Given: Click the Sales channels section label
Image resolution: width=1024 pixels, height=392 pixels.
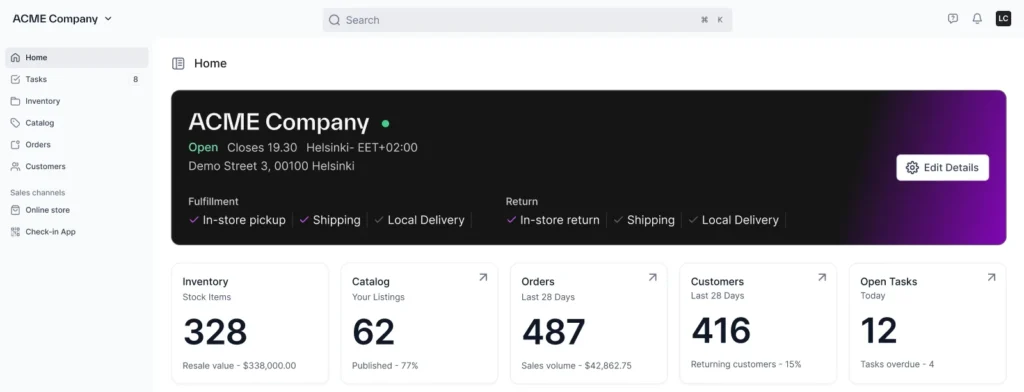Looking at the screenshot, I should (x=37, y=193).
